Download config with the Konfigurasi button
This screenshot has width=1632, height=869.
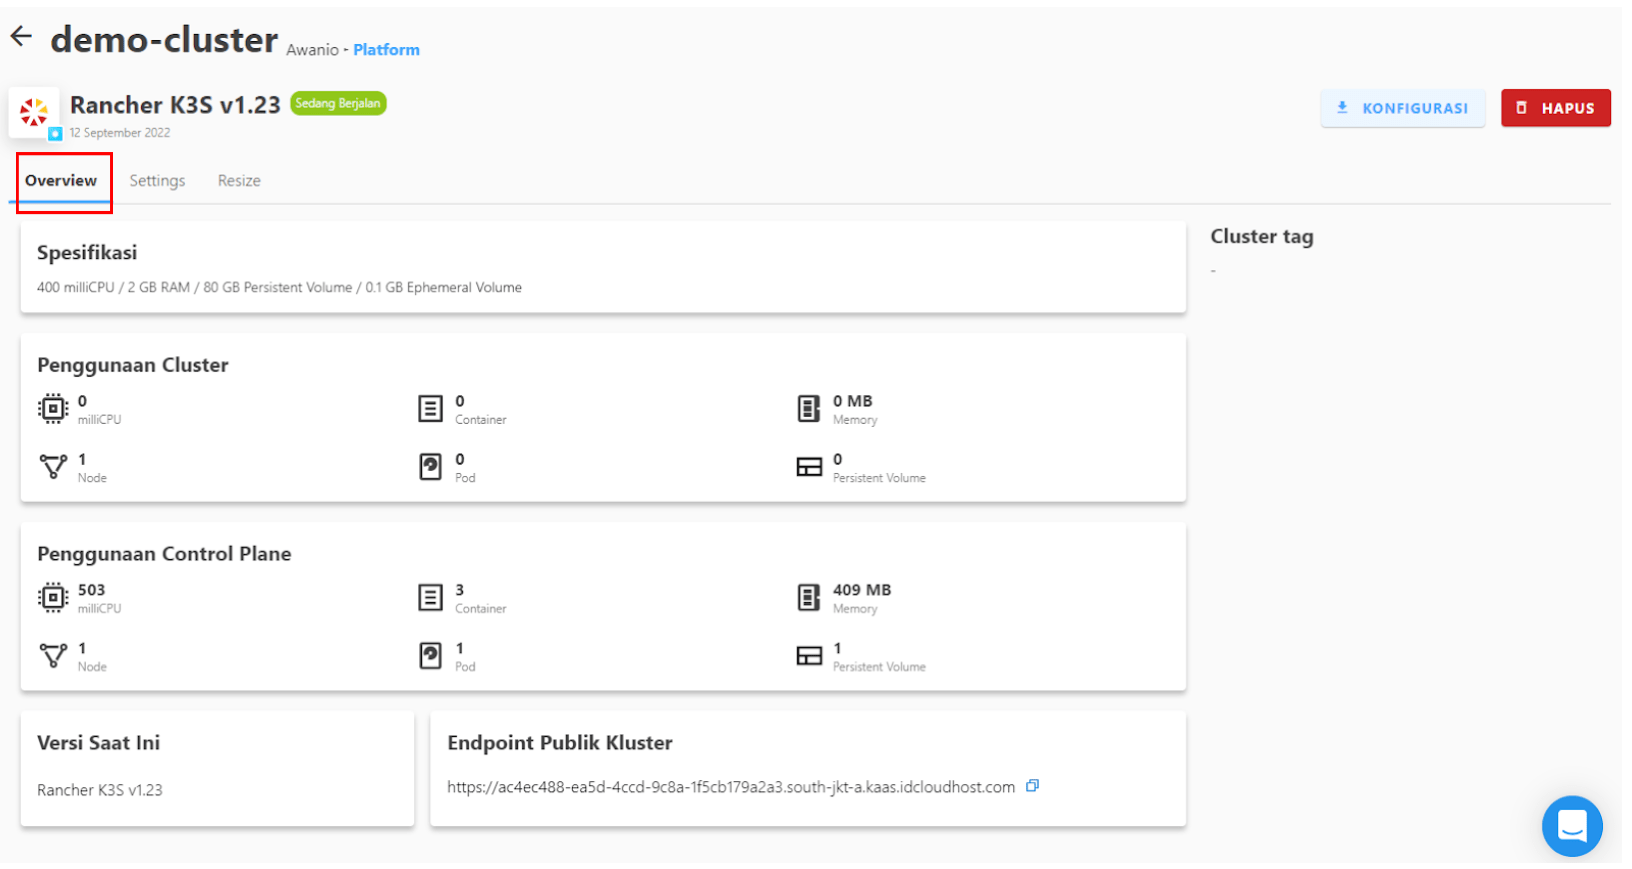pyautogui.click(x=1402, y=108)
